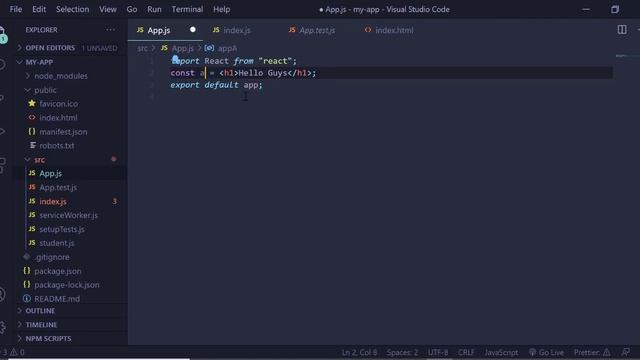Start the Go Live server
Screen dimensions: 640x360
(x=547, y=352)
